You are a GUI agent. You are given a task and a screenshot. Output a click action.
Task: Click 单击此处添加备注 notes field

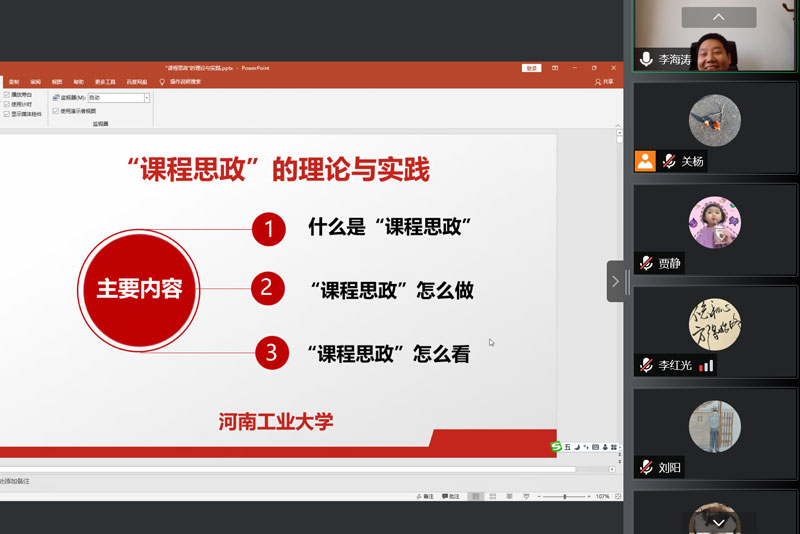15,481
